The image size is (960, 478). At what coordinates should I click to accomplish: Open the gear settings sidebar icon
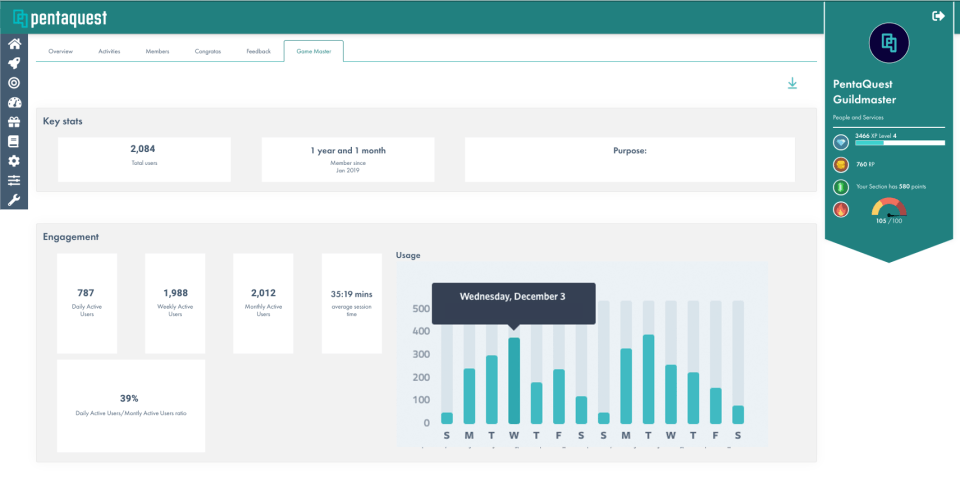click(x=14, y=161)
